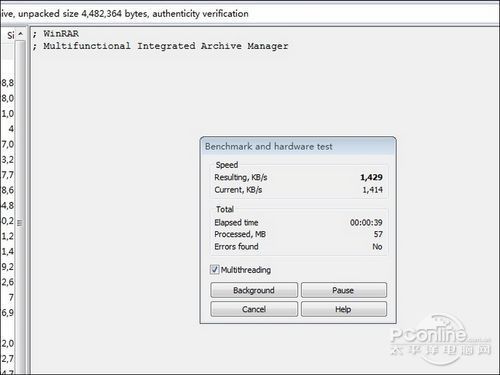
Task: Click the Background button
Action: pyautogui.click(x=254, y=290)
